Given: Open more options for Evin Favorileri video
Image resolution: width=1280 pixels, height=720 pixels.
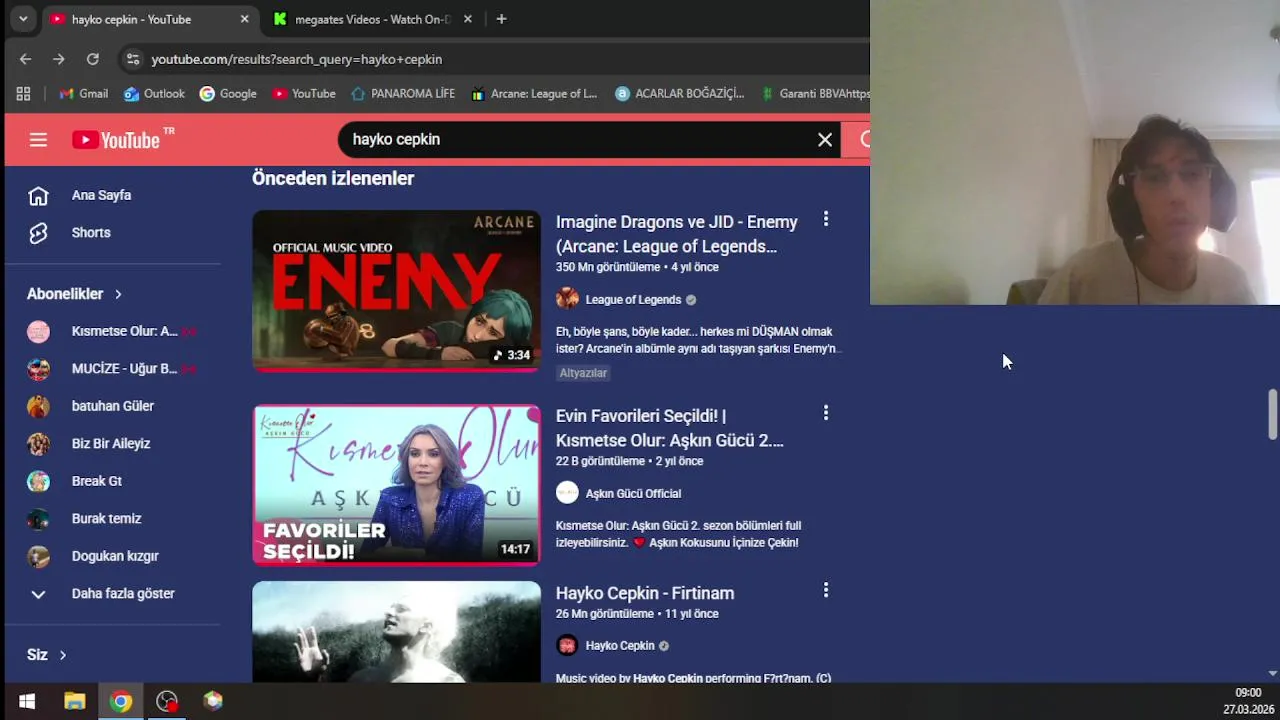Looking at the screenshot, I should pos(825,413).
